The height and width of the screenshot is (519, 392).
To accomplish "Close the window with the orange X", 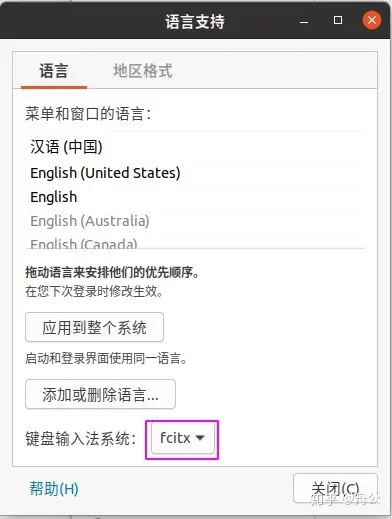I will 372,20.
